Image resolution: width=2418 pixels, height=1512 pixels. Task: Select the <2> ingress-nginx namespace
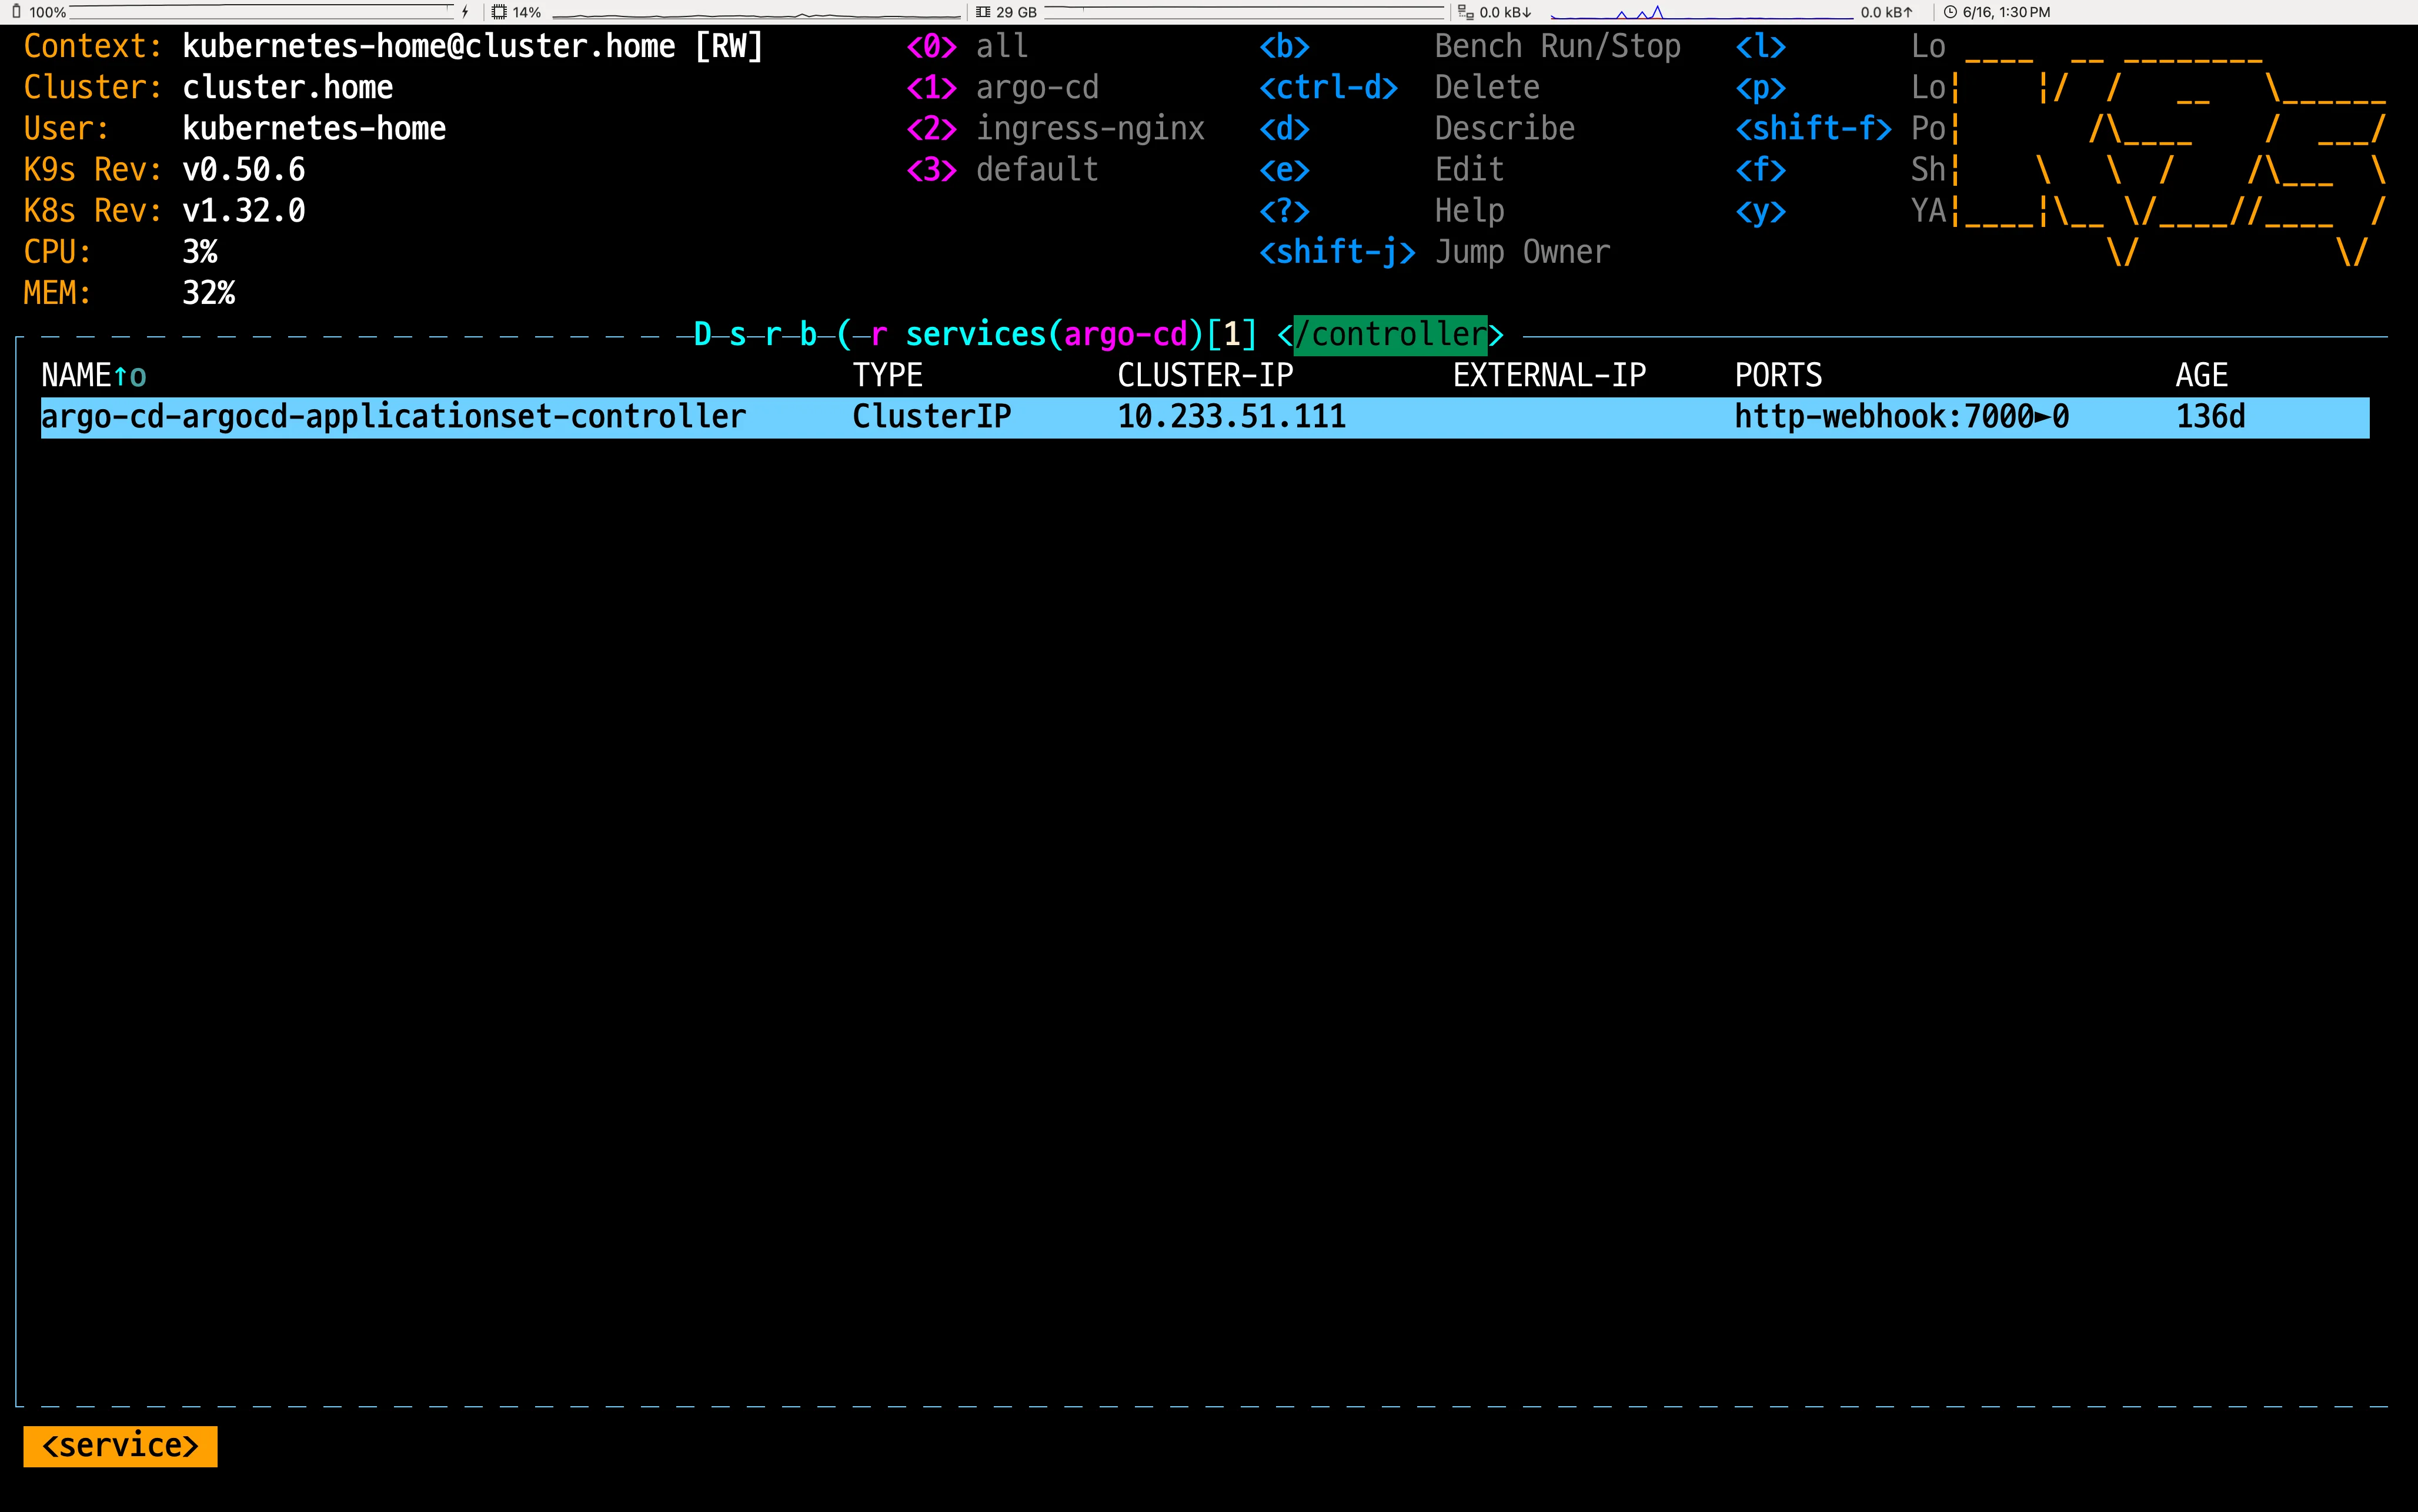click(x=1055, y=129)
